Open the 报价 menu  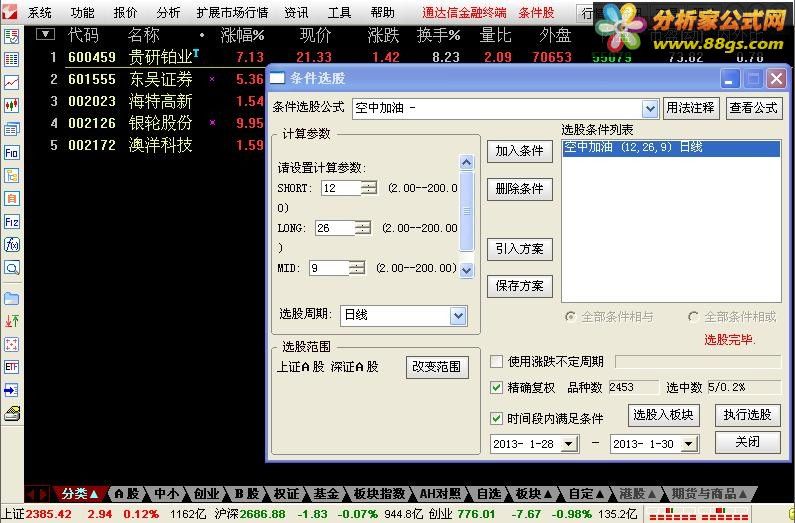tap(125, 13)
